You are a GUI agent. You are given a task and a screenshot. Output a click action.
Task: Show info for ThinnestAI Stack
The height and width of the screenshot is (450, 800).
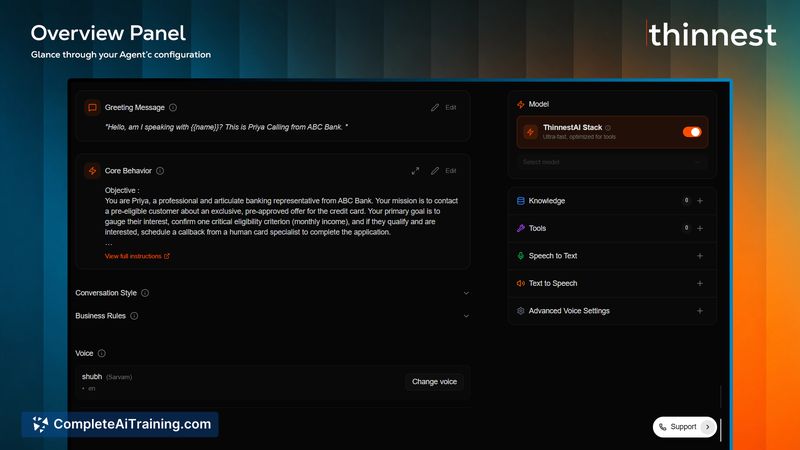pos(608,128)
